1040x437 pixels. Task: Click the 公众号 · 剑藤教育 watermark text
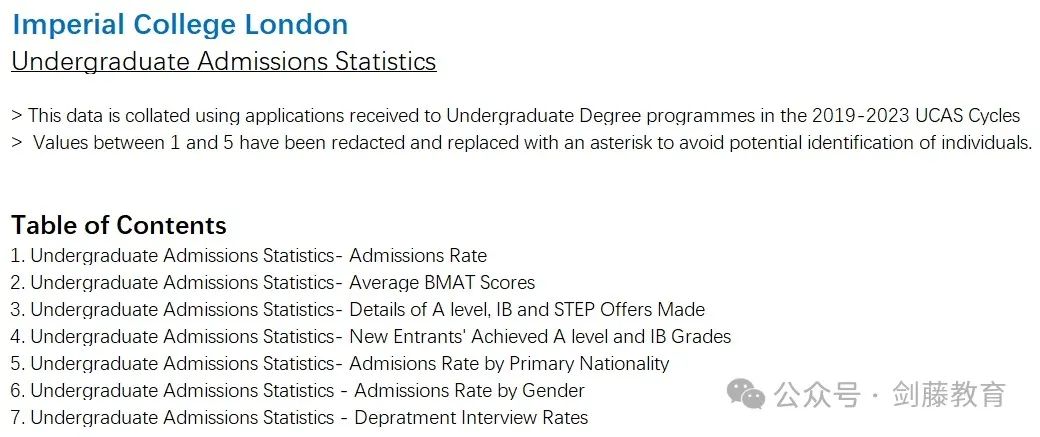click(x=890, y=395)
